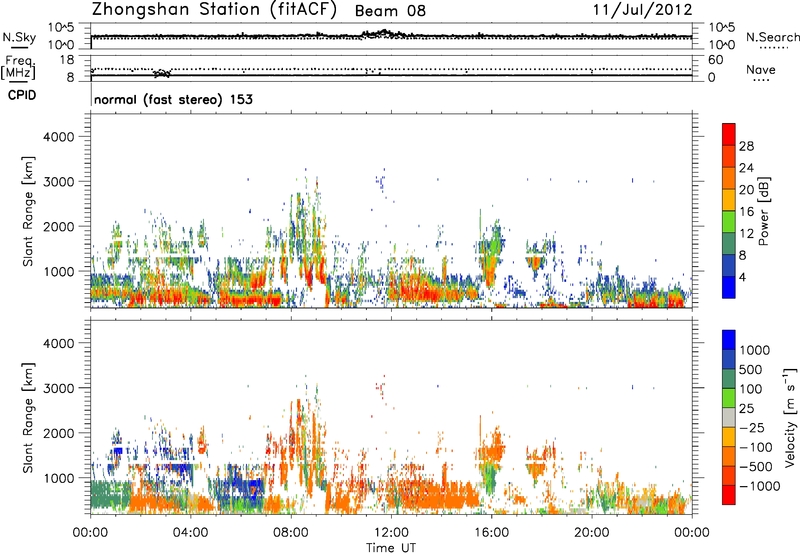Click the left '10^5' noise axis tick
Image resolution: width=800 pixels, height=554 pixels.
tap(61, 28)
